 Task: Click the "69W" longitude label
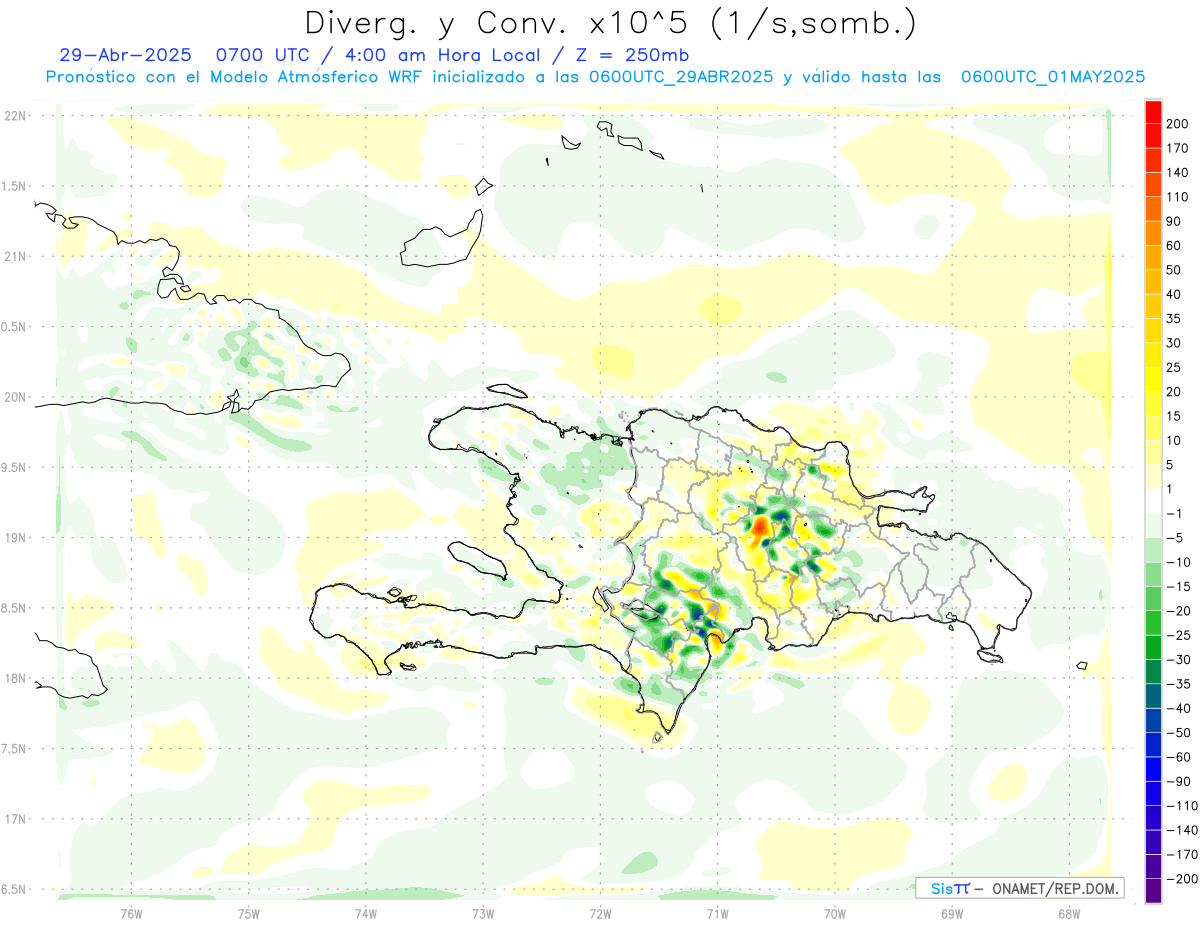click(951, 913)
